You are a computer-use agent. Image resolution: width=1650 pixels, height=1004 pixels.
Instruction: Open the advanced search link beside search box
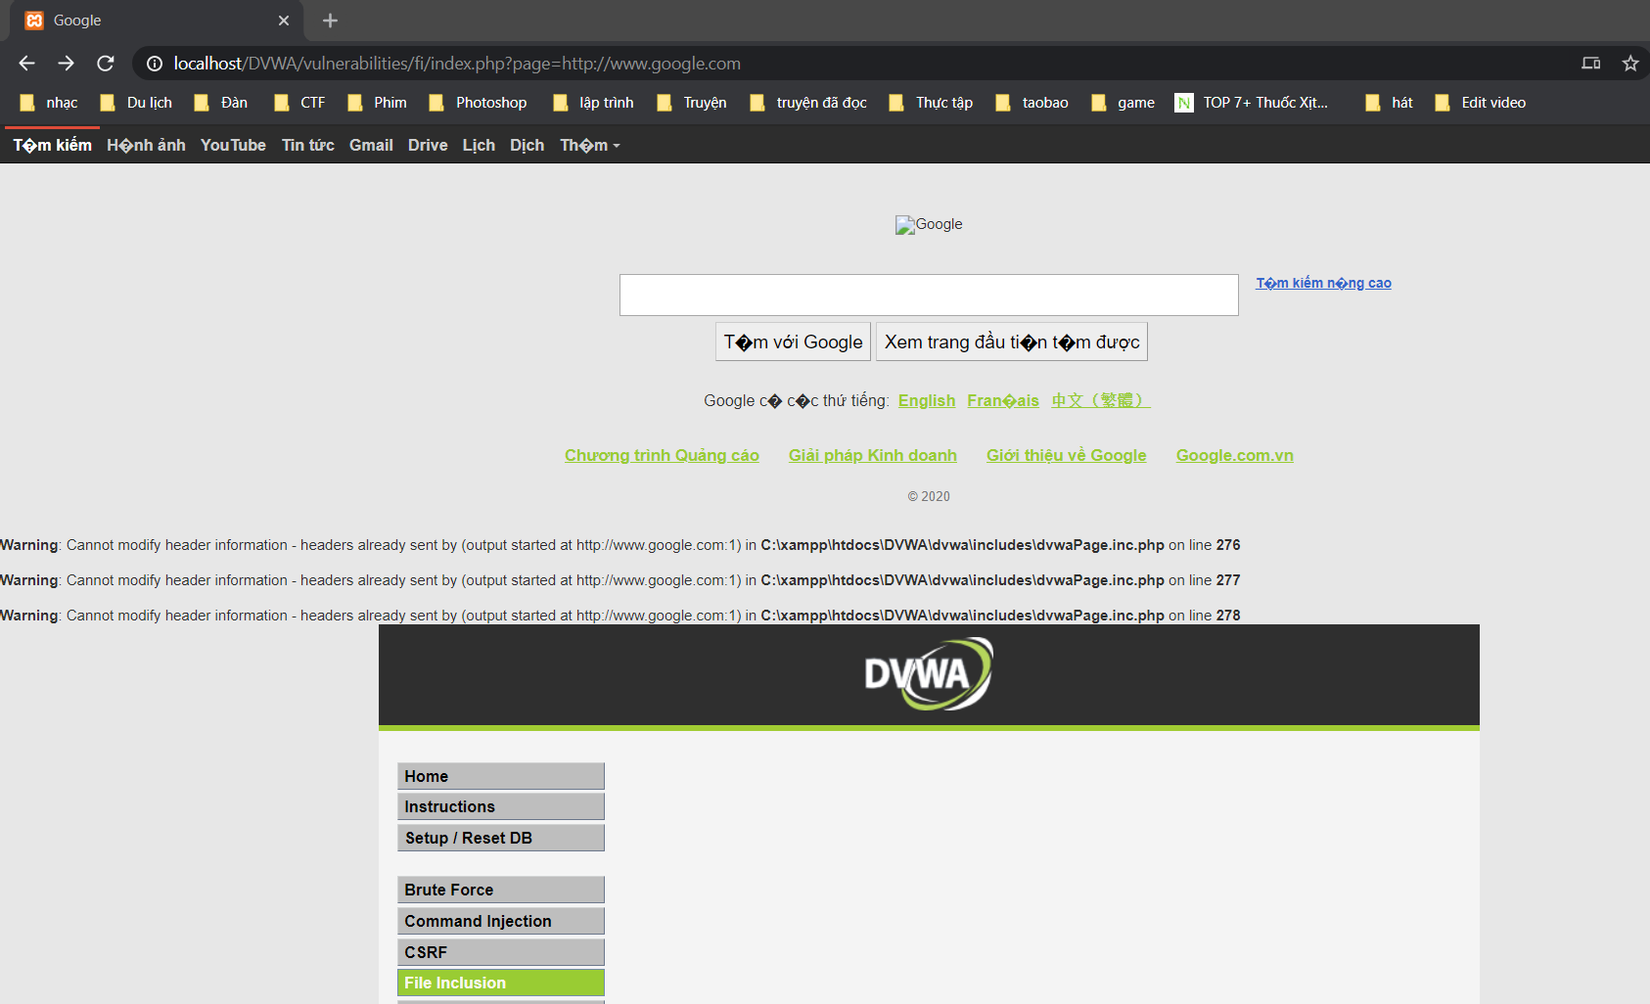coord(1324,283)
